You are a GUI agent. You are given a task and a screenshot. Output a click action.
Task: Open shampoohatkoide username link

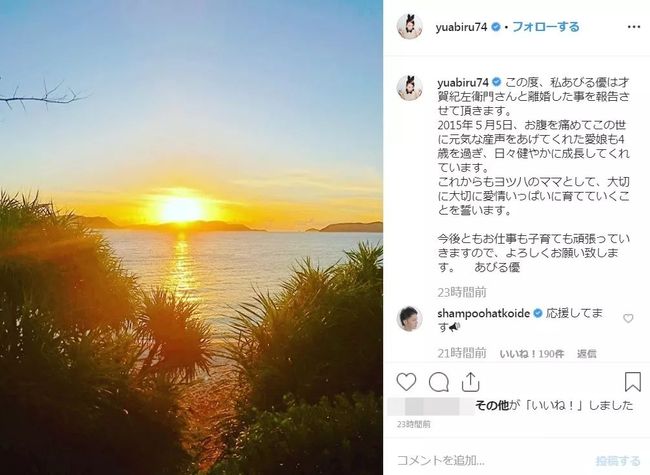pyautogui.click(x=483, y=314)
